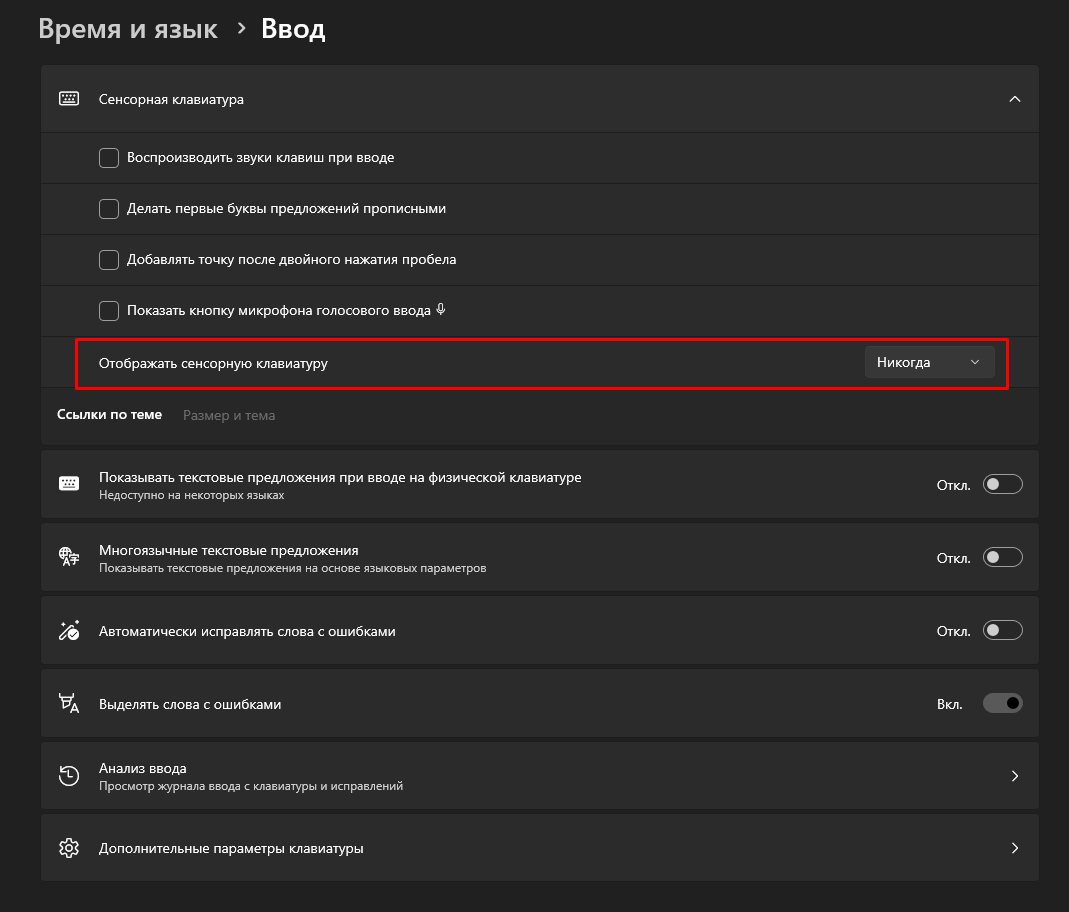Click Просмотр журнала ввода subtitle text
This screenshot has height=912, width=1069.
251,787
